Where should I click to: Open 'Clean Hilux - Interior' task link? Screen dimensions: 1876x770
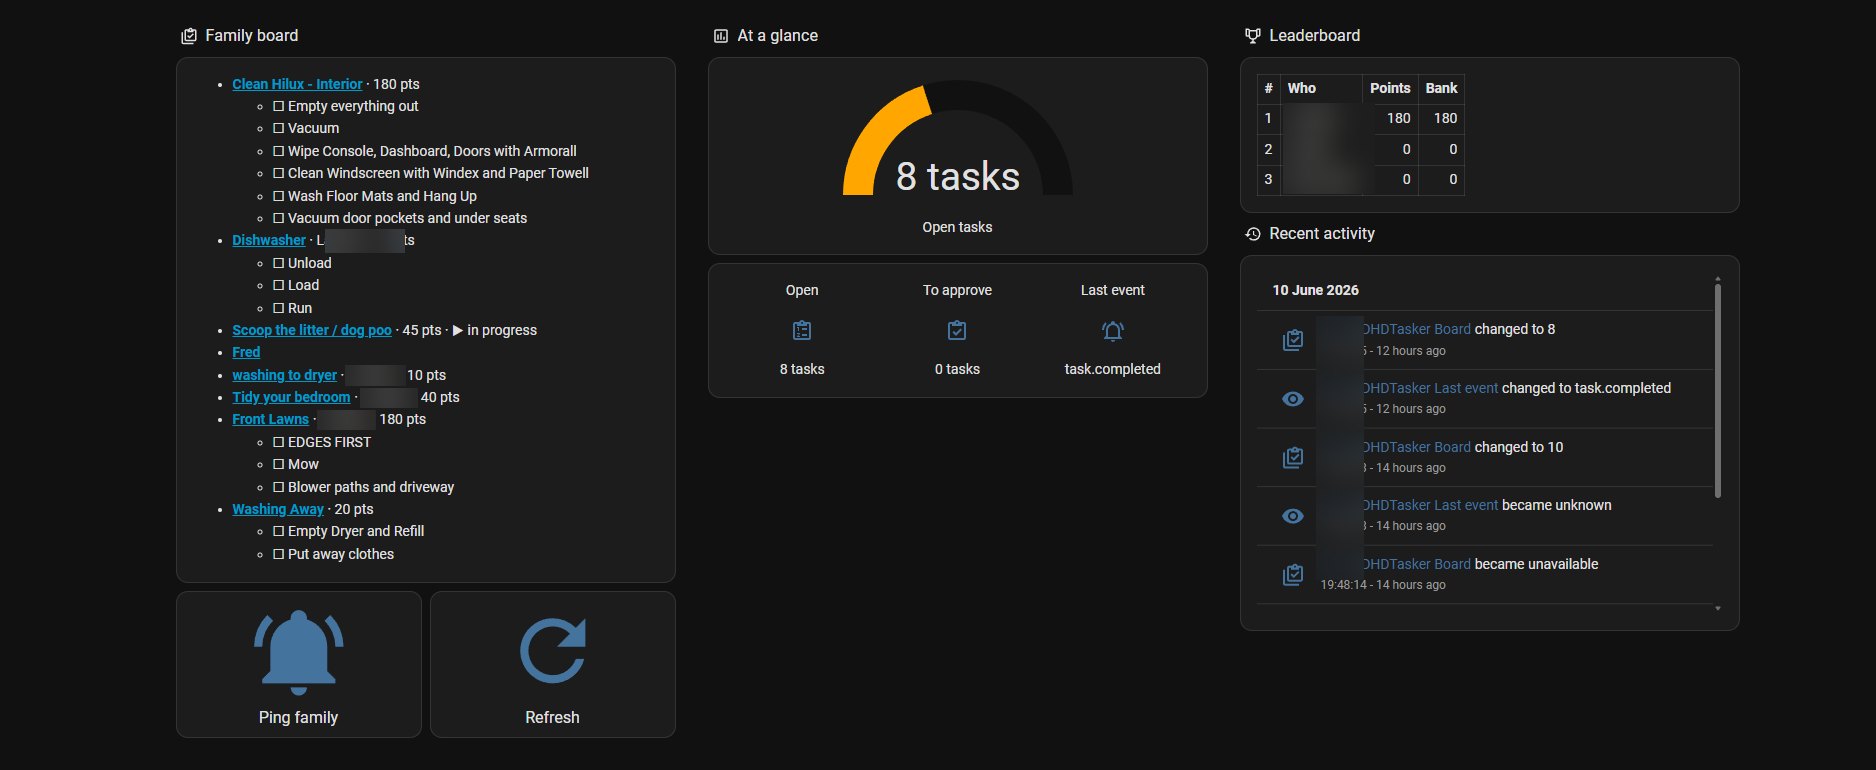(x=297, y=84)
